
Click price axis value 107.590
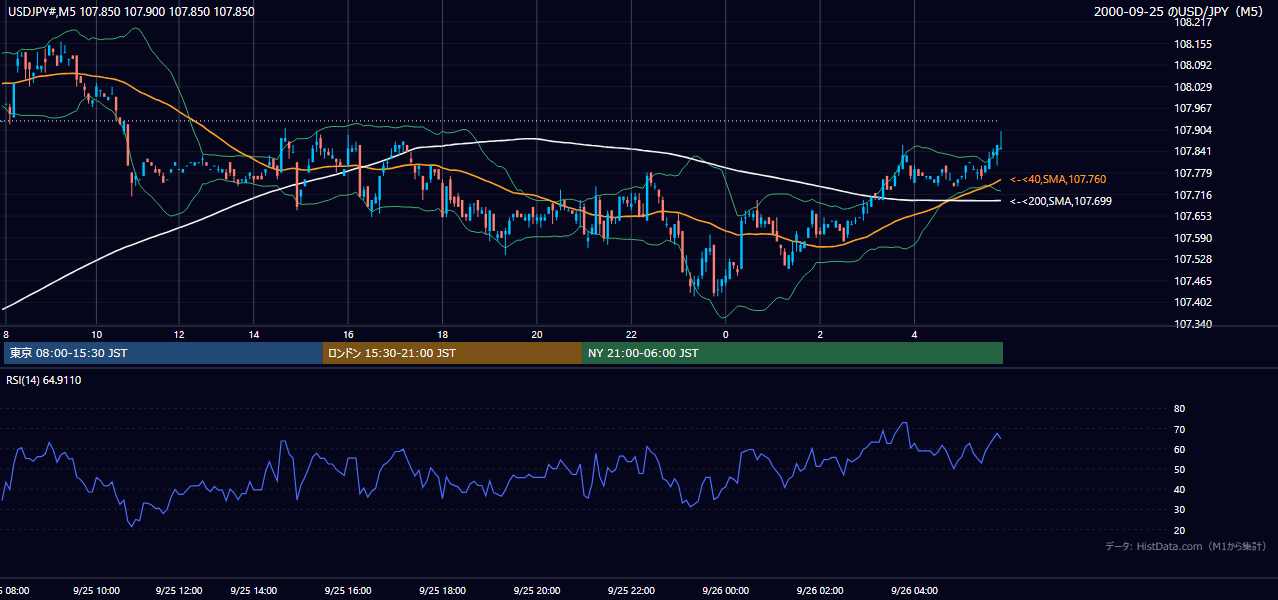point(1192,238)
